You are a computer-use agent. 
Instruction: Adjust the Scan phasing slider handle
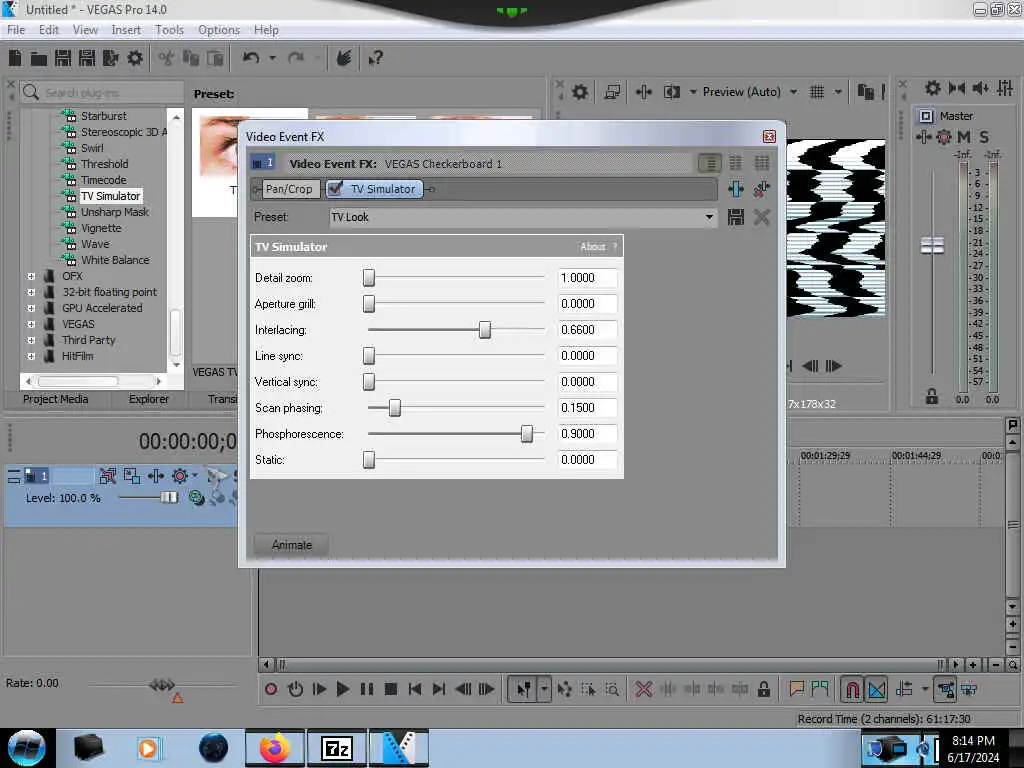coord(394,408)
